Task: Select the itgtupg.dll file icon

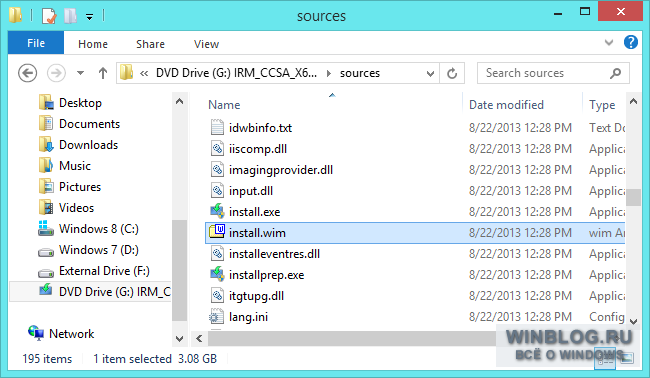Action: [x=217, y=296]
